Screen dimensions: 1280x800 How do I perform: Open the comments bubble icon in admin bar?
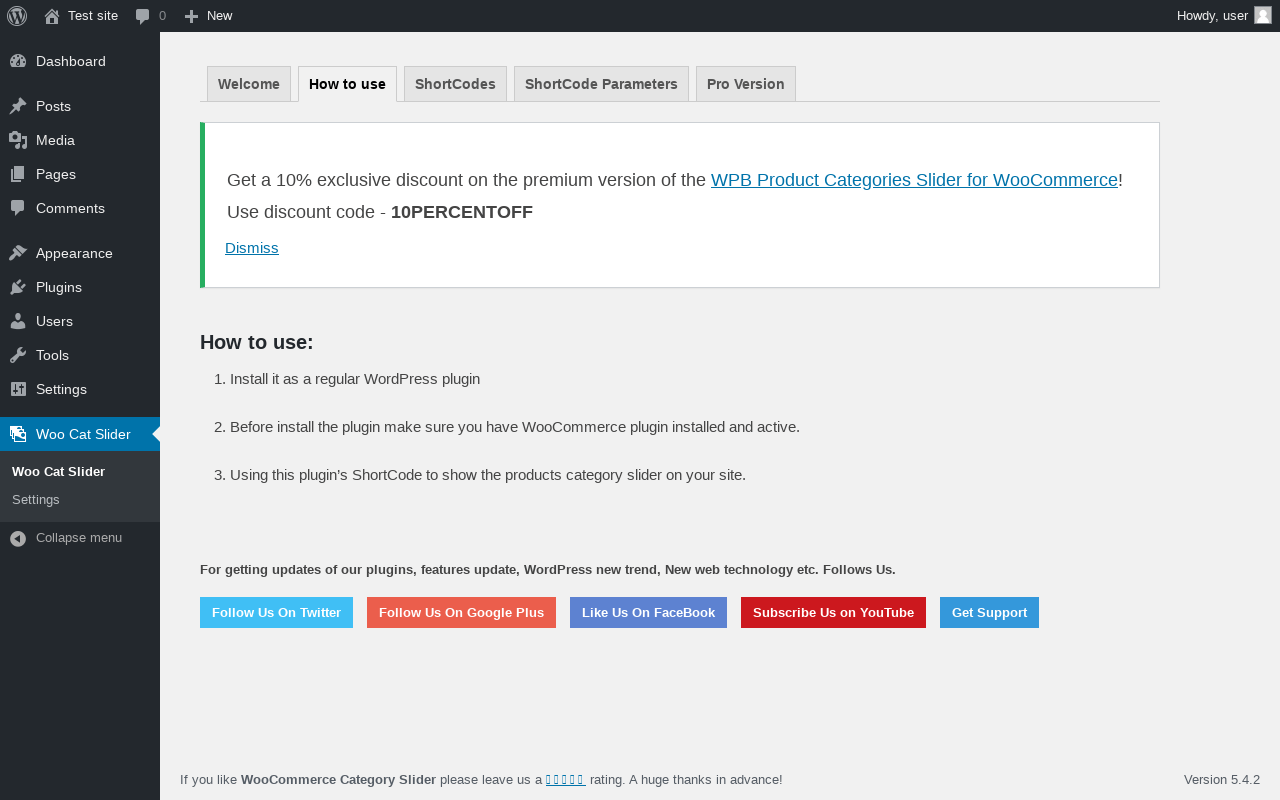(143, 16)
